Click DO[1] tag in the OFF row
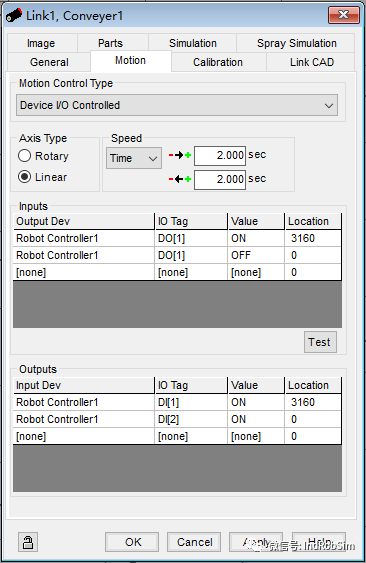 (191, 255)
